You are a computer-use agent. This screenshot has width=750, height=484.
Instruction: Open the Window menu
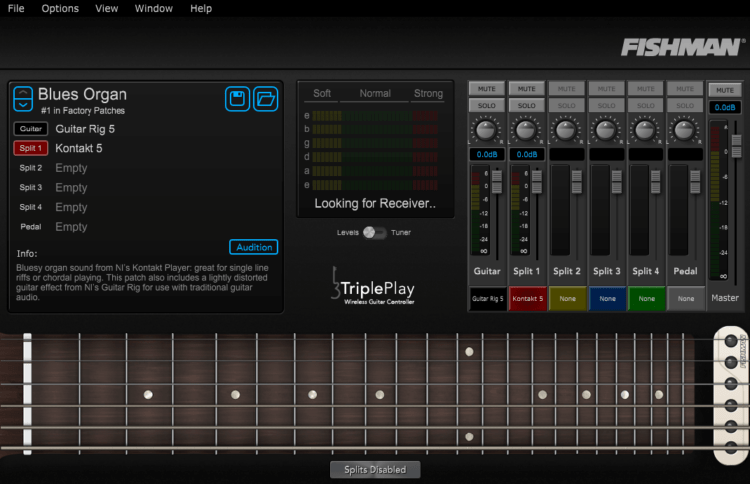coord(154,8)
